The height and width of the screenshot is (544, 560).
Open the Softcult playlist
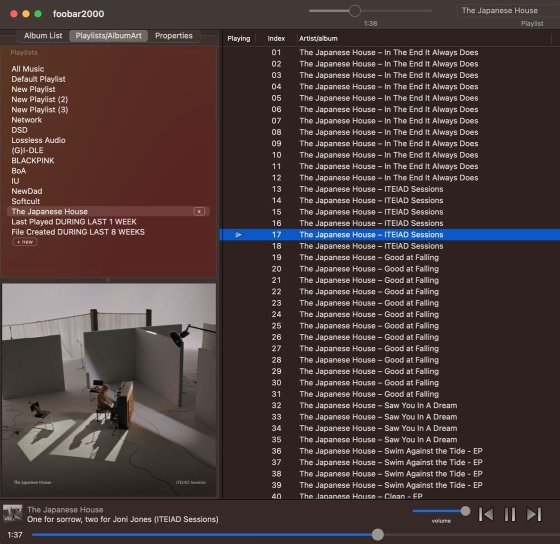pos(25,201)
